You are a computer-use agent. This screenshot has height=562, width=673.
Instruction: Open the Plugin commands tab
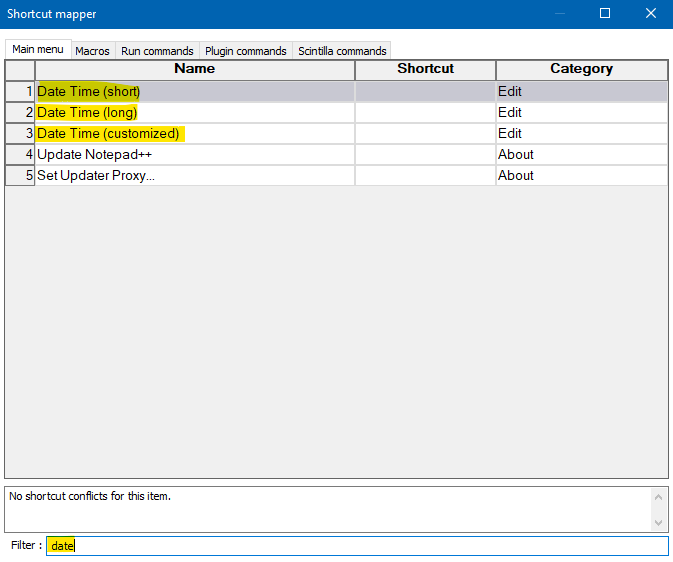click(x=246, y=51)
